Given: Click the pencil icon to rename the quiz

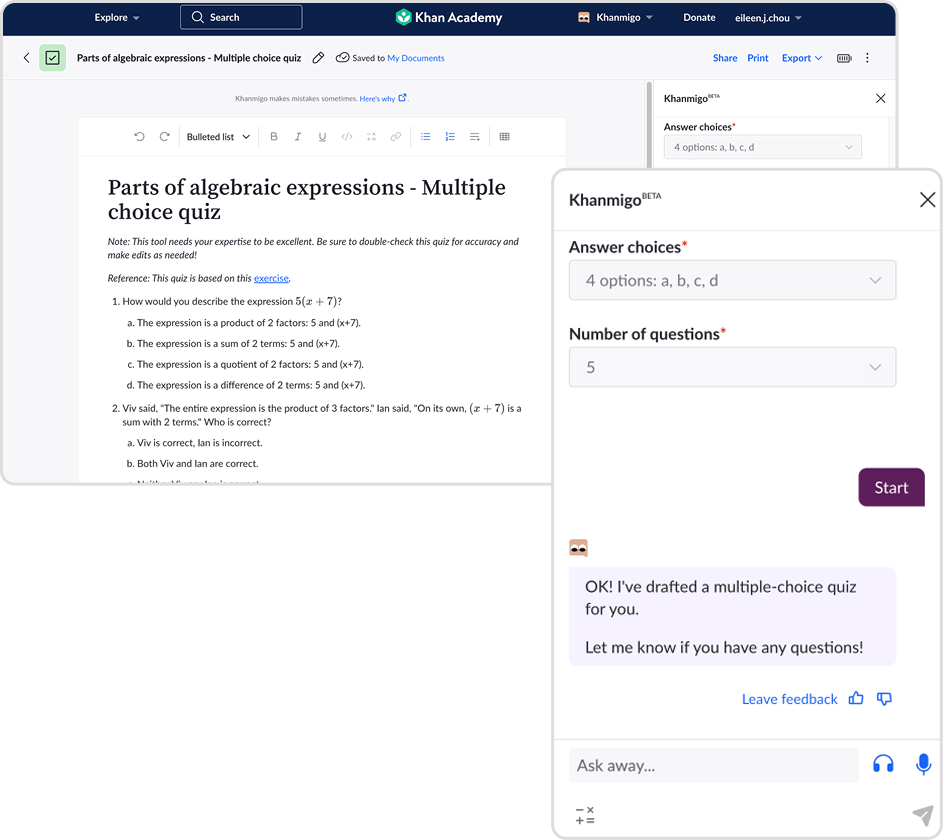Looking at the screenshot, I should pyautogui.click(x=318, y=58).
